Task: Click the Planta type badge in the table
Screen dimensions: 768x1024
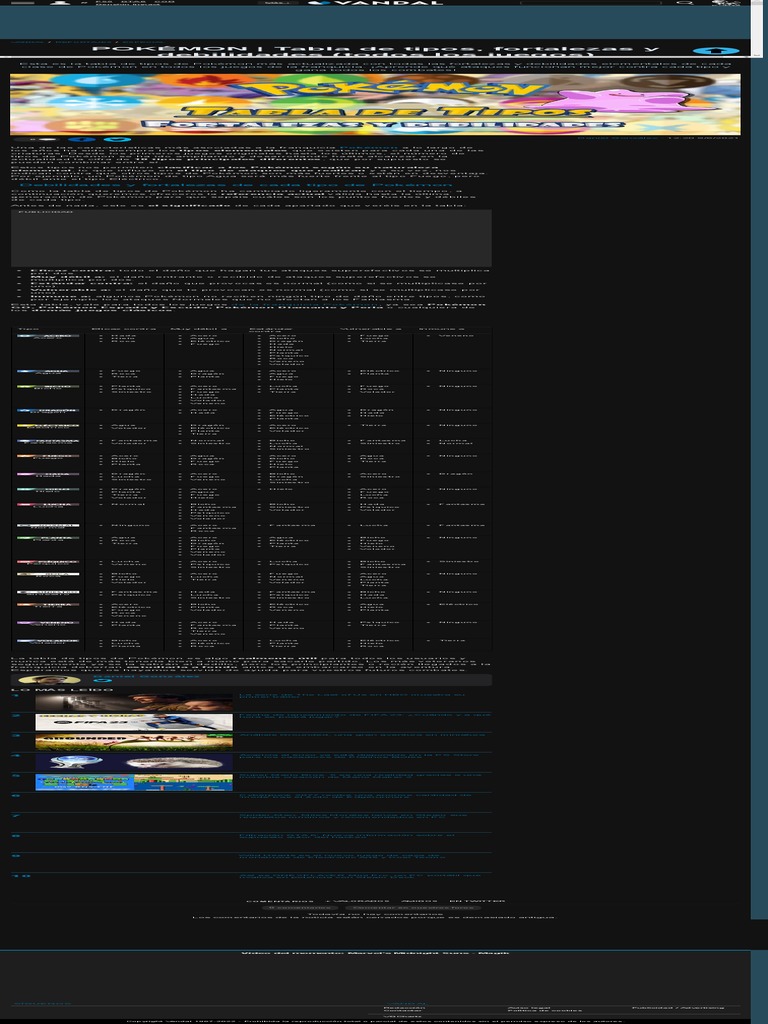Action: (48, 538)
